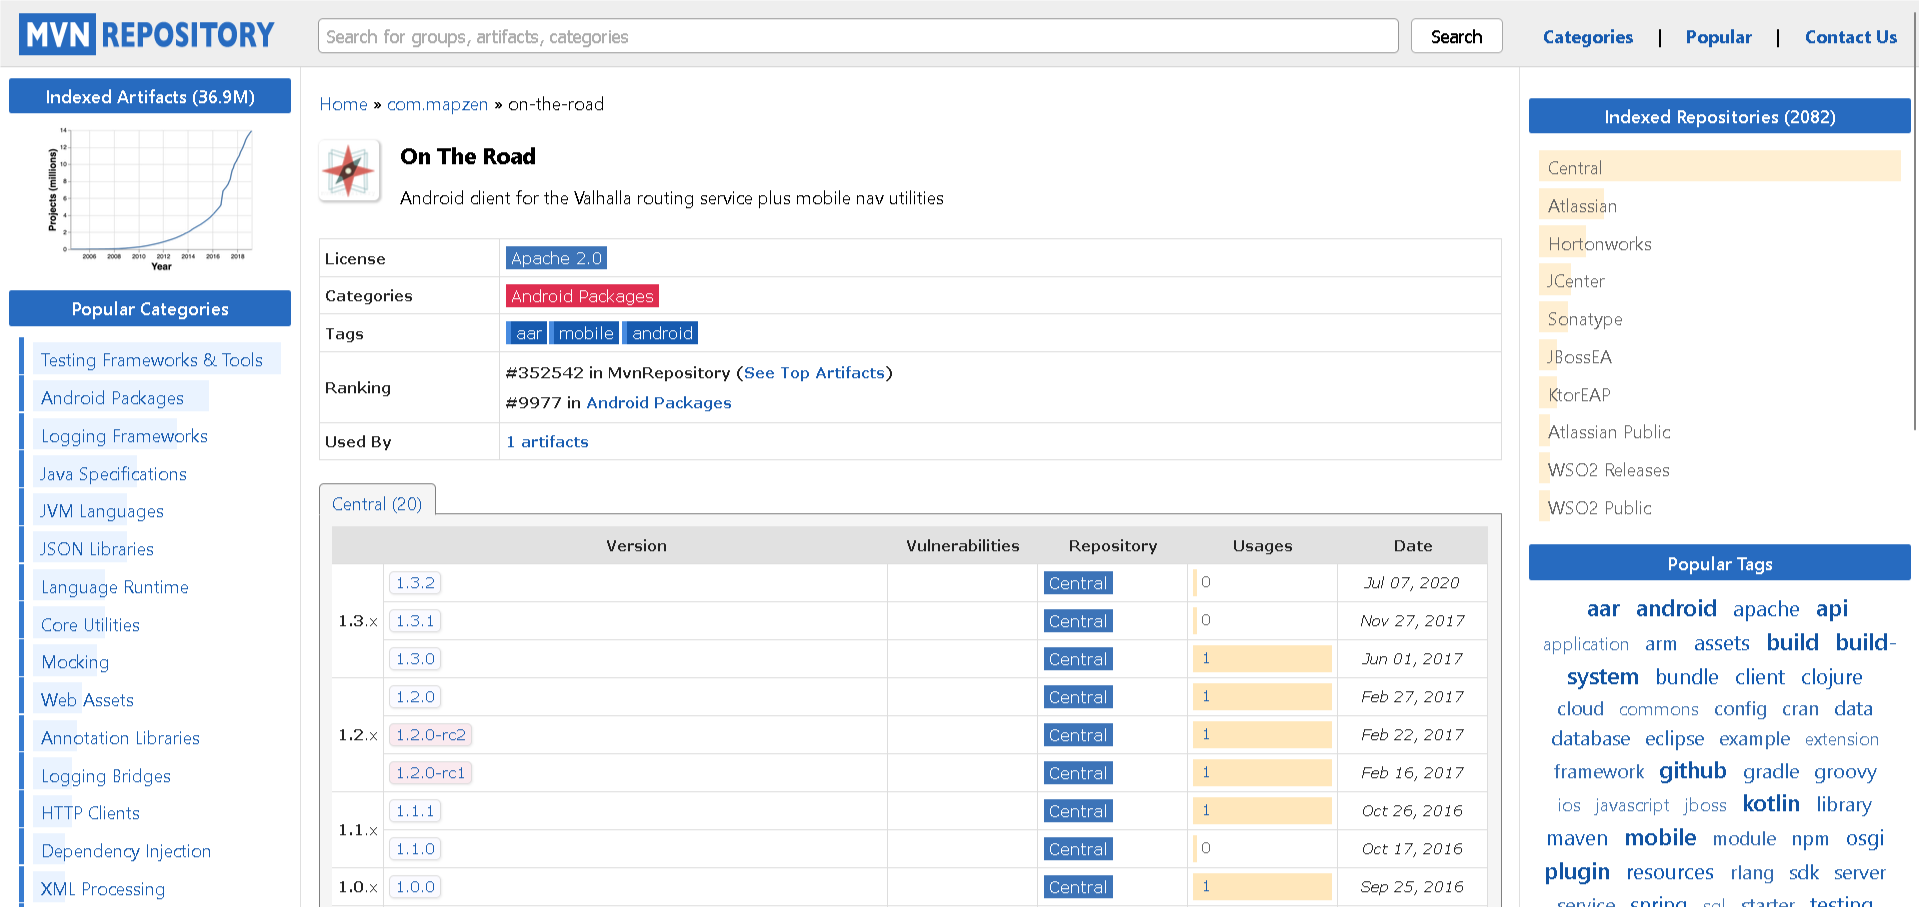Open Logging Frameworks category
Screen dimensions: 1919x907
point(124,436)
